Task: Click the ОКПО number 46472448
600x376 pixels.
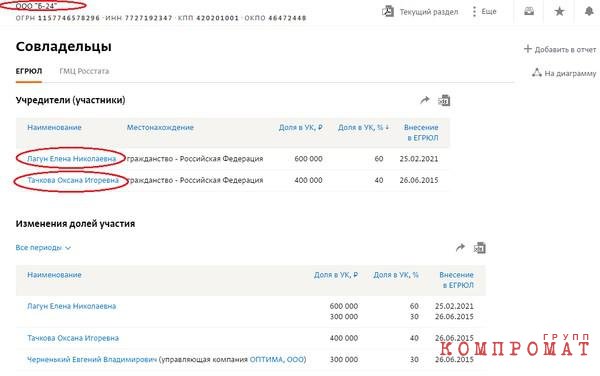Action: point(287,18)
